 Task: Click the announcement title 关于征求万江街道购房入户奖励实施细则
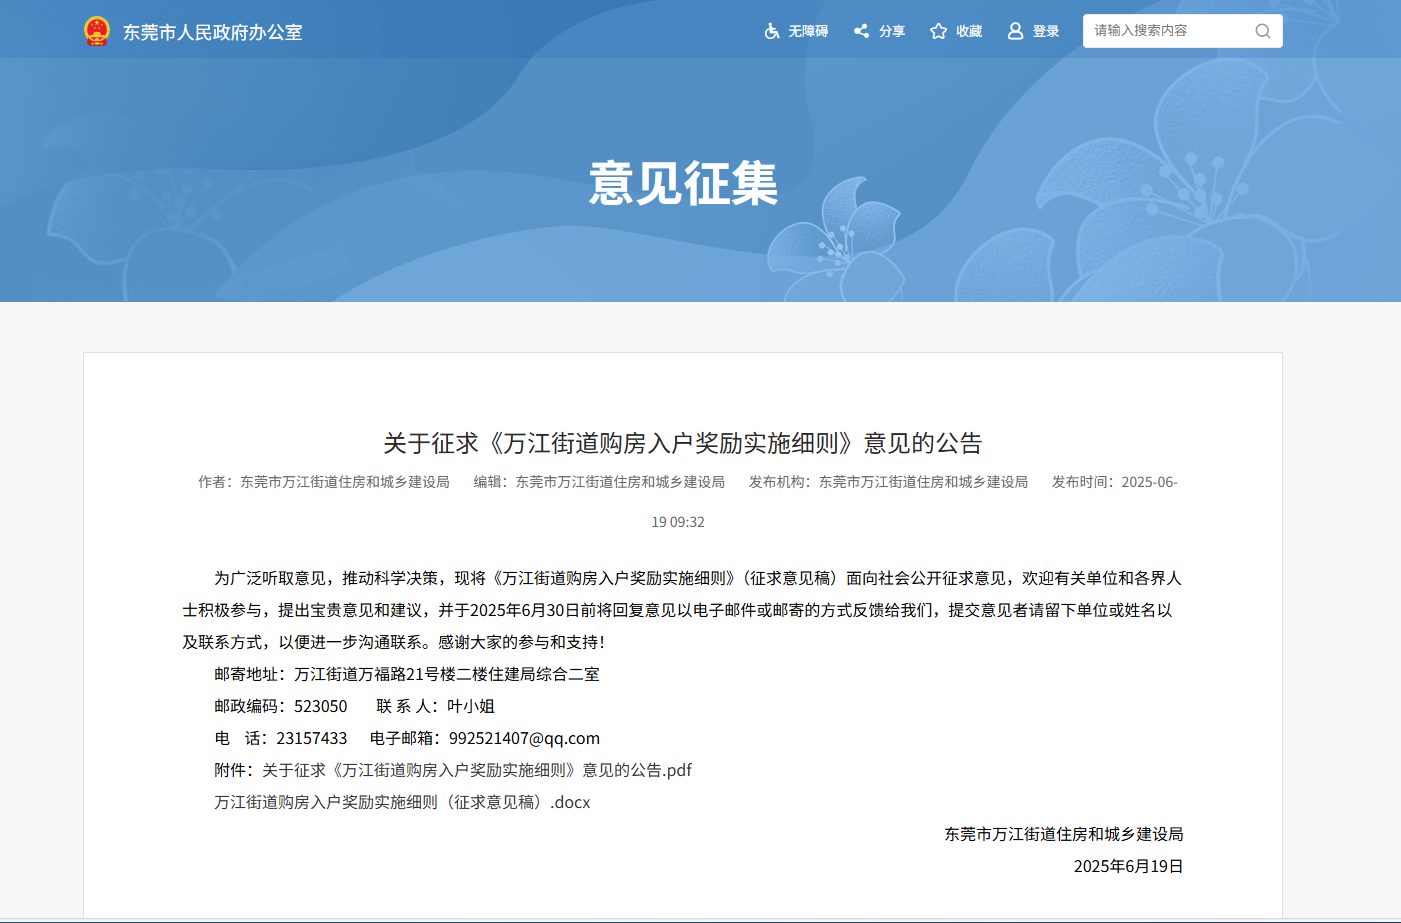683,443
